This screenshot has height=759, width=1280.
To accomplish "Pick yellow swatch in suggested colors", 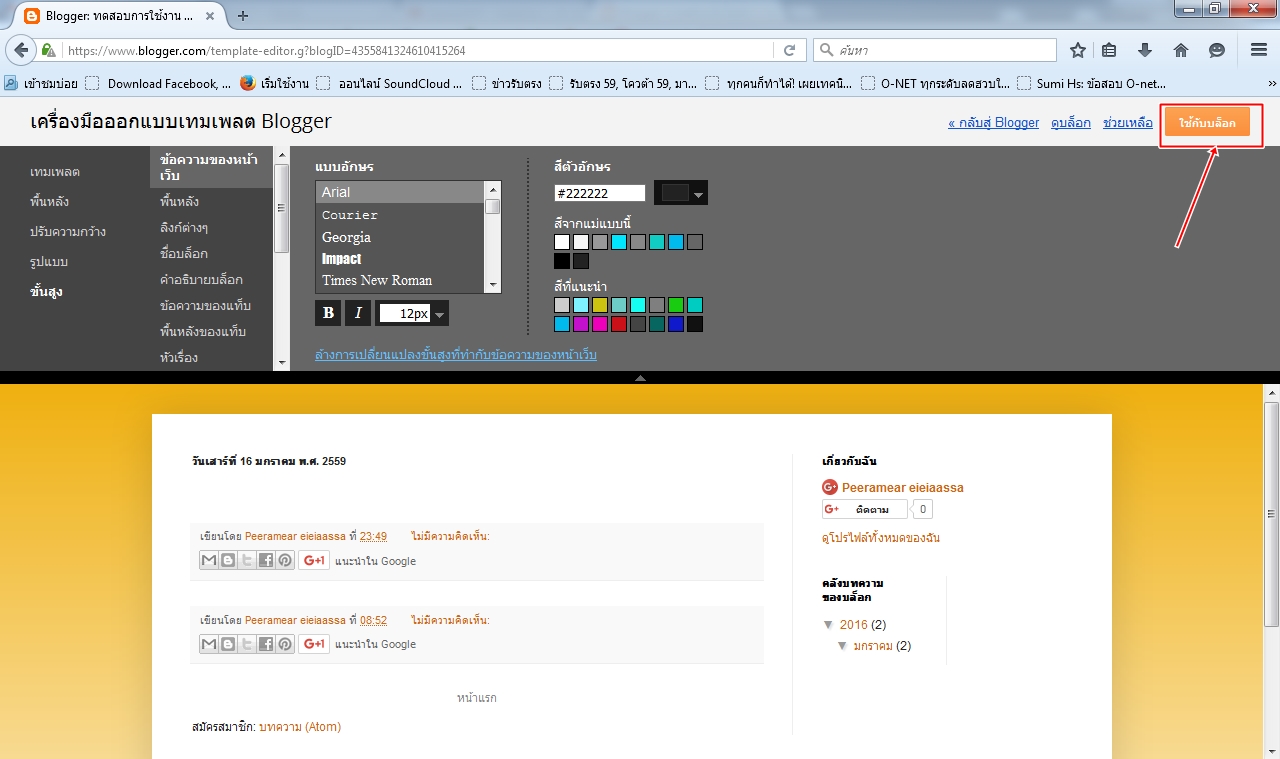I will point(600,305).
